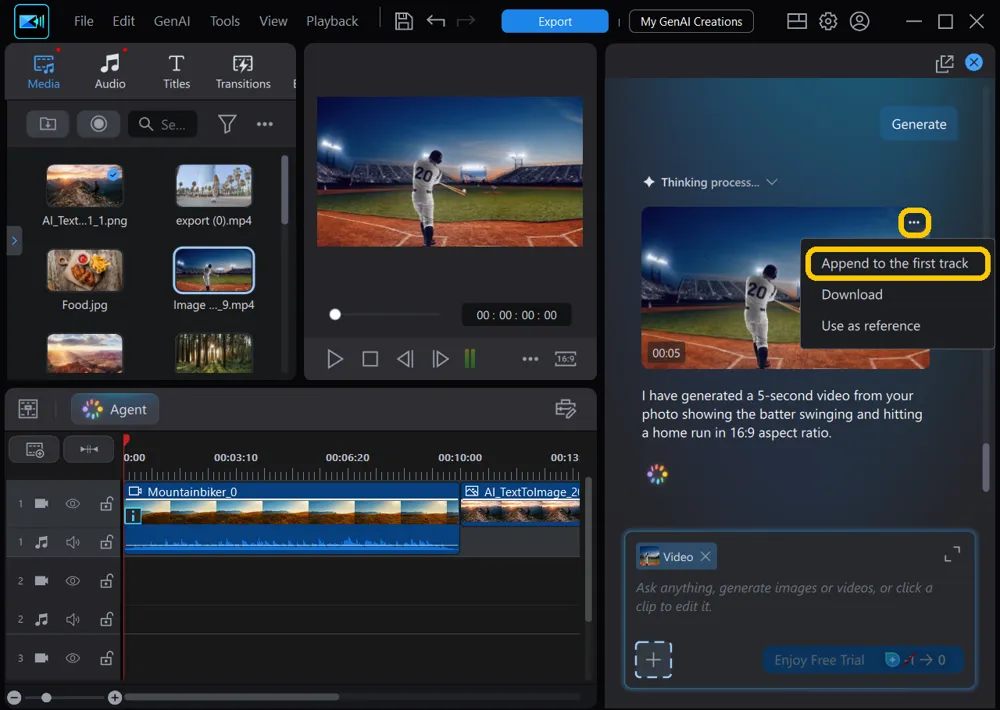Remove Video tag with its X

point(705,556)
